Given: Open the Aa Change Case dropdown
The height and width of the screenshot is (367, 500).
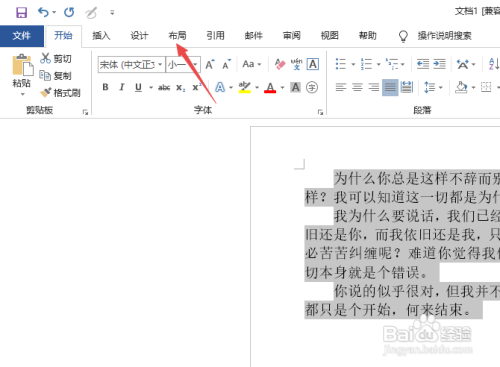Looking at the screenshot, I should pyautogui.click(x=252, y=64).
